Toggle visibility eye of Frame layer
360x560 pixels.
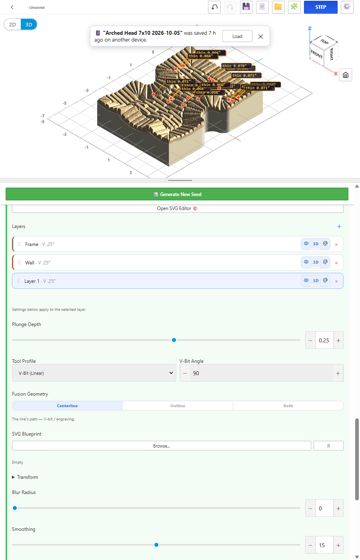click(306, 244)
